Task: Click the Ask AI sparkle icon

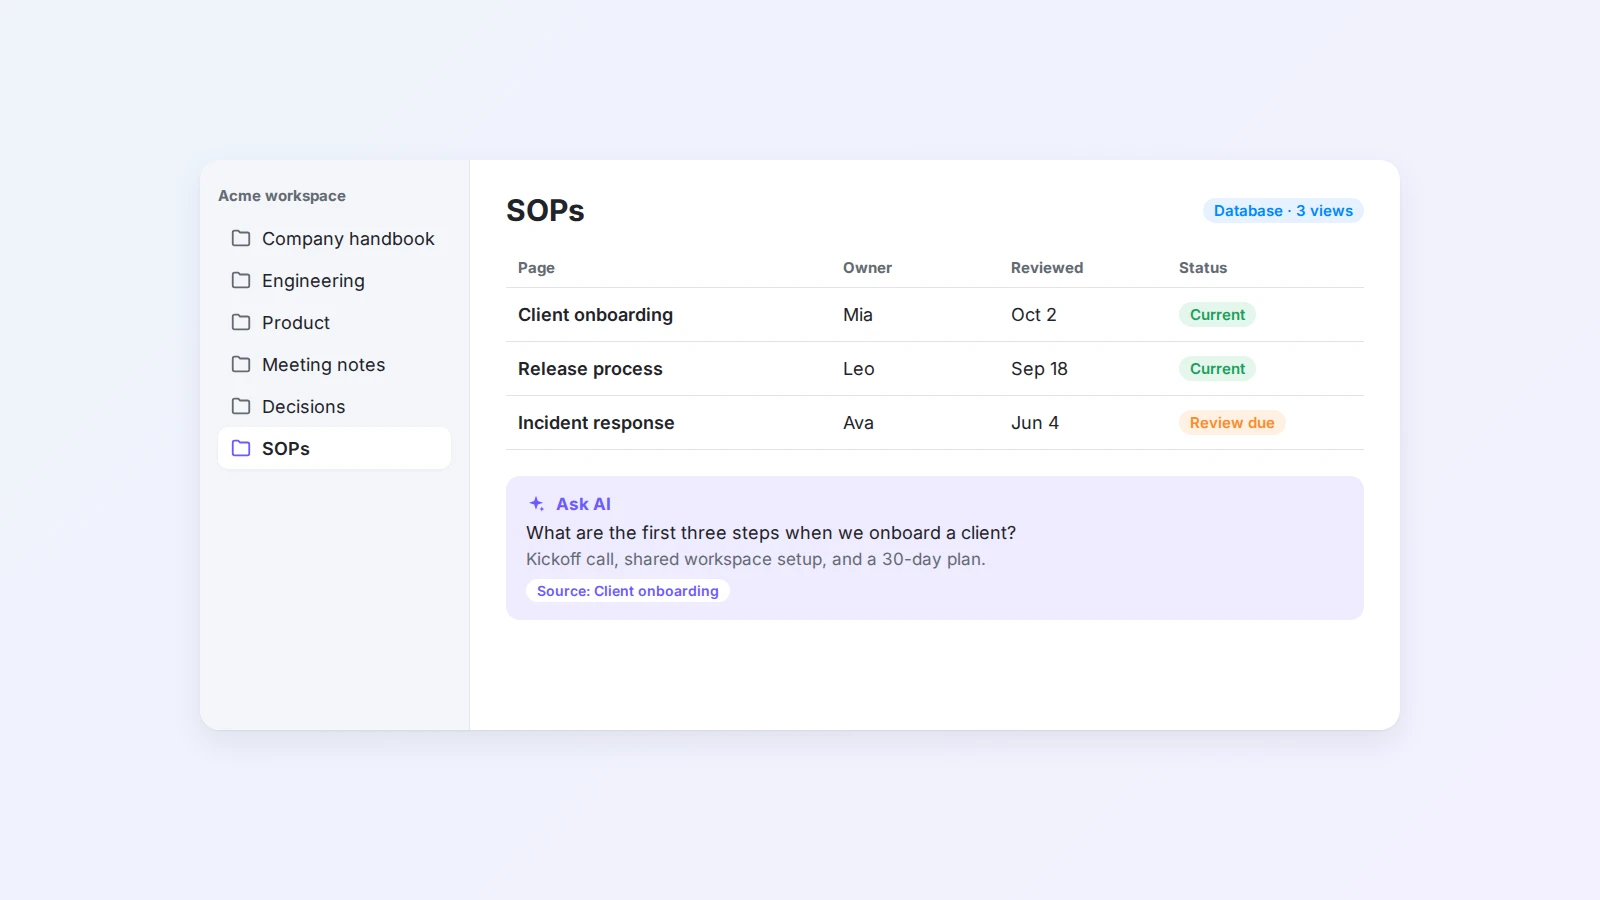Action: click(x=537, y=503)
